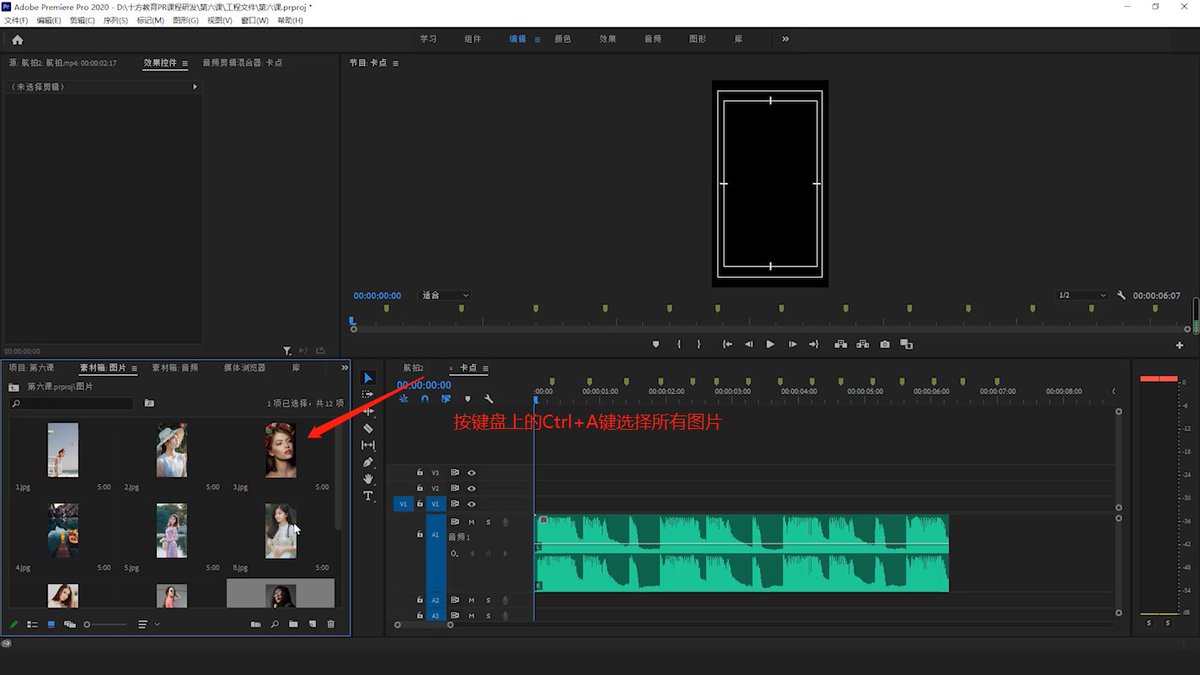Adjust the bin thumbnail size slider
The height and width of the screenshot is (675, 1200).
click(x=104, y=624)
